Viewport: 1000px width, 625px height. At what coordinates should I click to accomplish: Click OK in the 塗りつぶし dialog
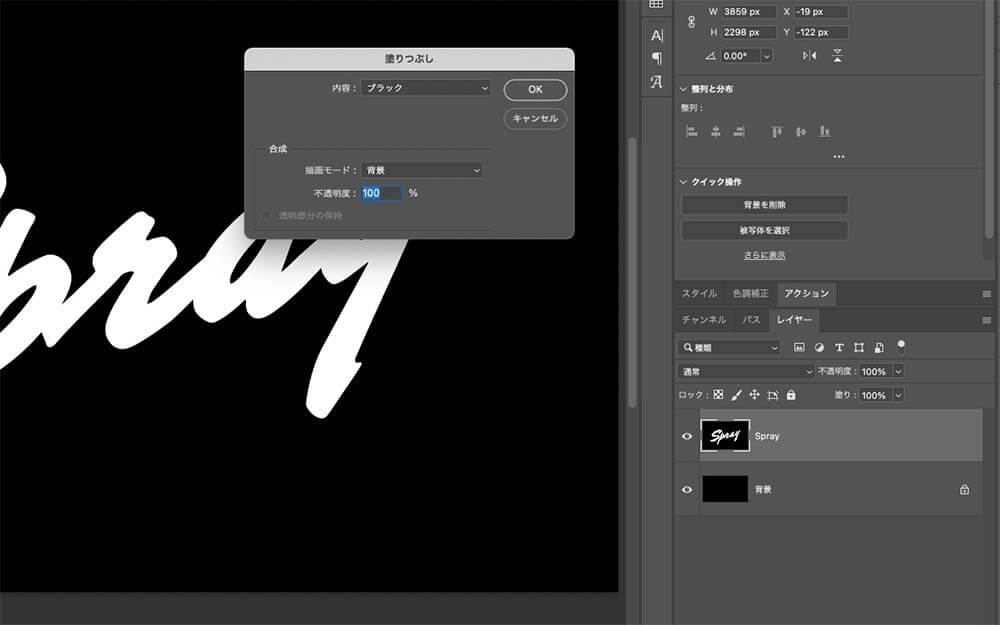coord(534,88)
